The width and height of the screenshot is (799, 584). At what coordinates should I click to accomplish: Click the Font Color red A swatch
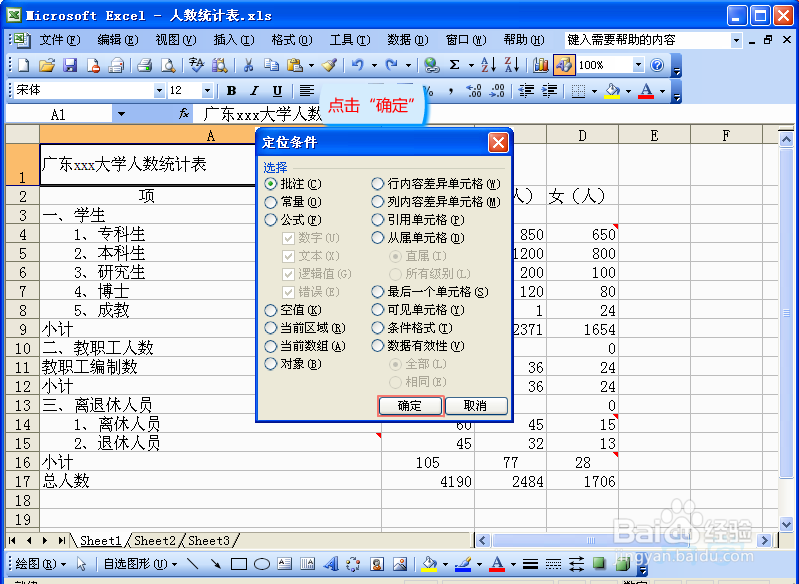(x=646, y=91)
